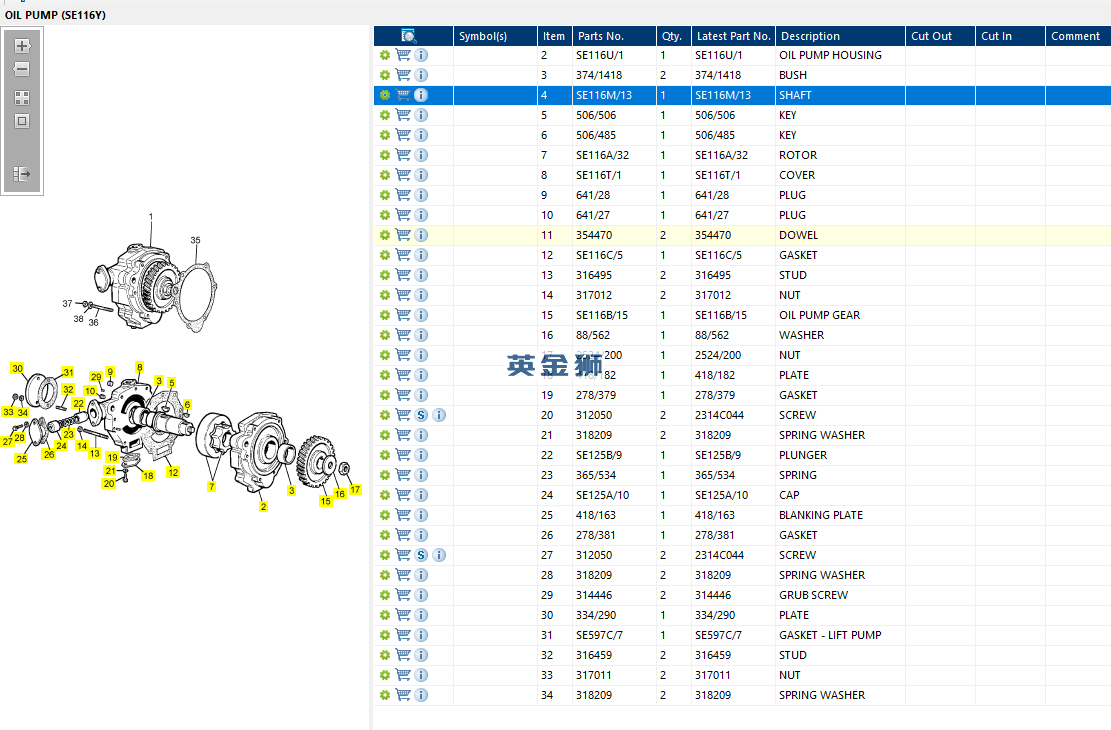
Task: Select callout 30 in the pump diagram
Action: (x=18, y=369)
